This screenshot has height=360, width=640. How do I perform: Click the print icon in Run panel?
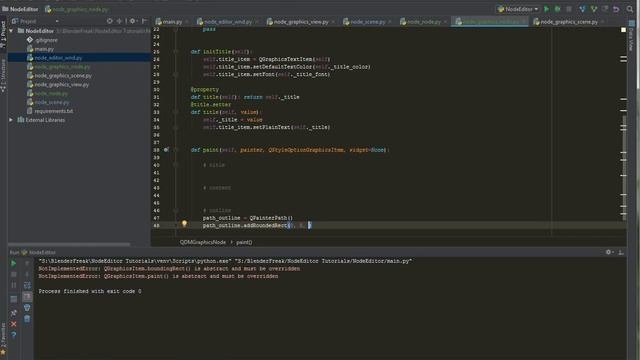click(x=27, y=307)
